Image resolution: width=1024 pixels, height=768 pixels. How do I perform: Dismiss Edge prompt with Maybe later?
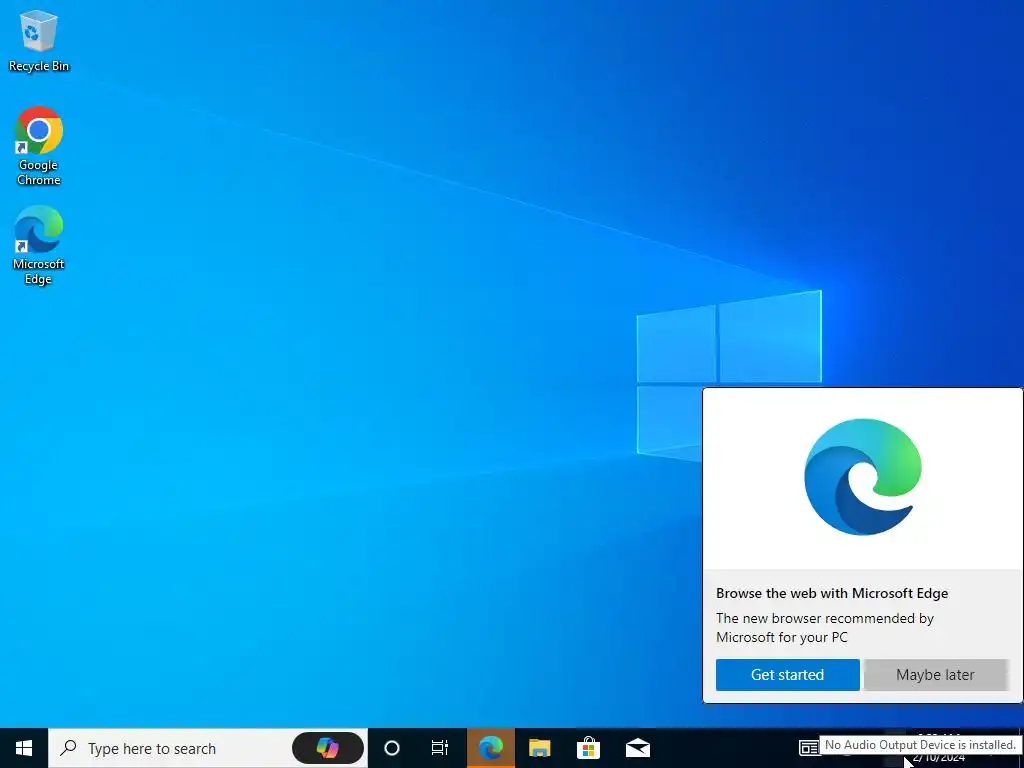pyautogui.click(x=935, y=675)
